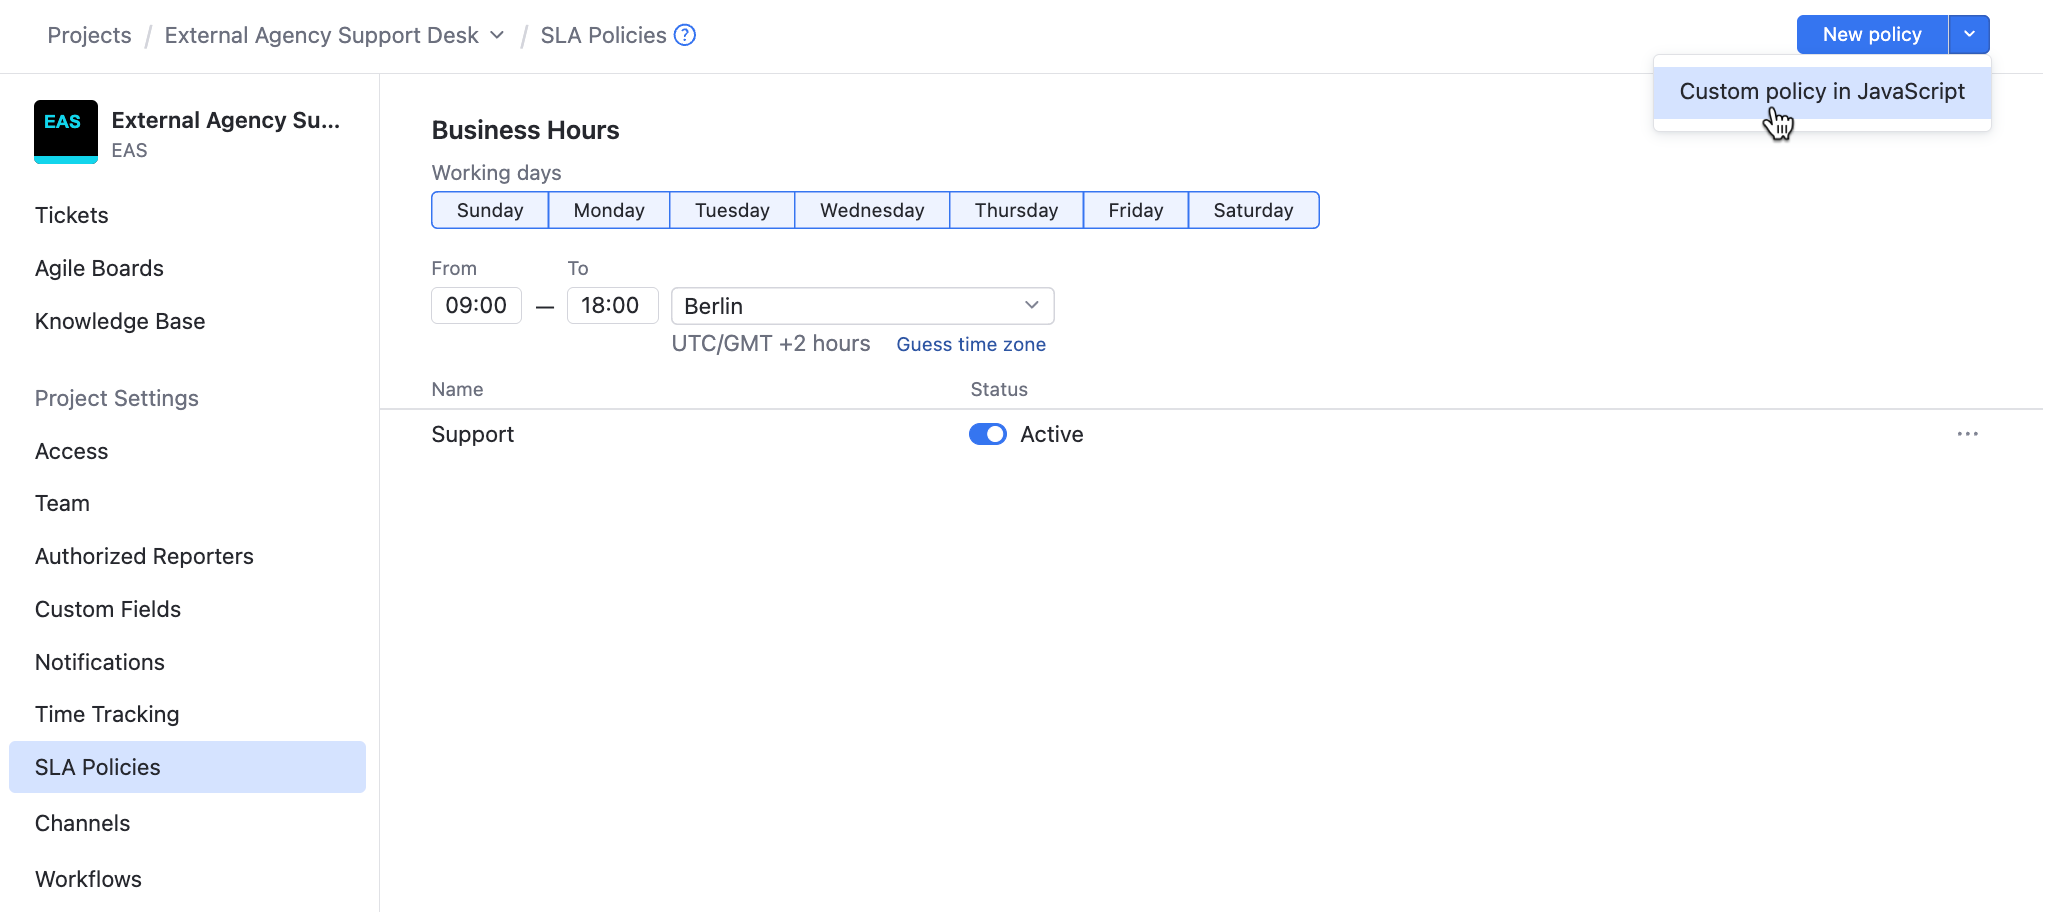The height and width of the screenshot is (912, 2054).
Task: Click the 09:00 From time field
Action: [x=476, y=305]
